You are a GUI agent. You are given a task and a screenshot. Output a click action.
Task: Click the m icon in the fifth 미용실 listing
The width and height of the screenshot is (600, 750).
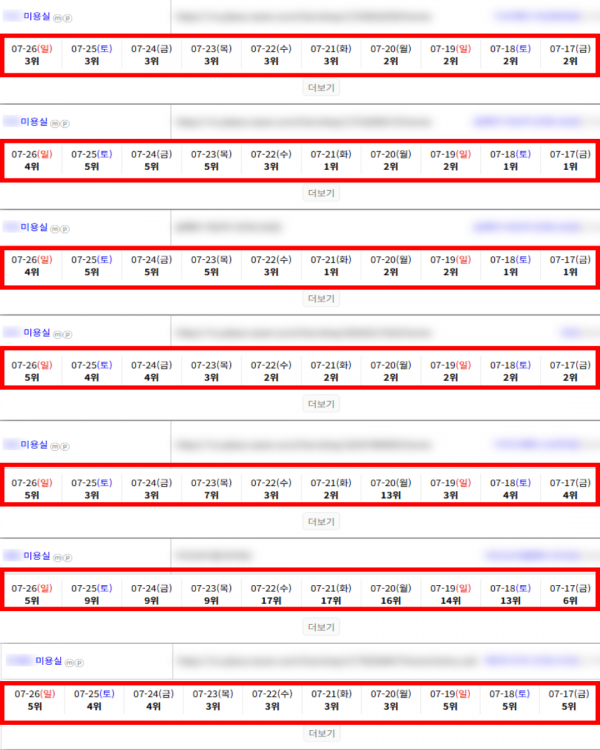(x=55, y=446)
